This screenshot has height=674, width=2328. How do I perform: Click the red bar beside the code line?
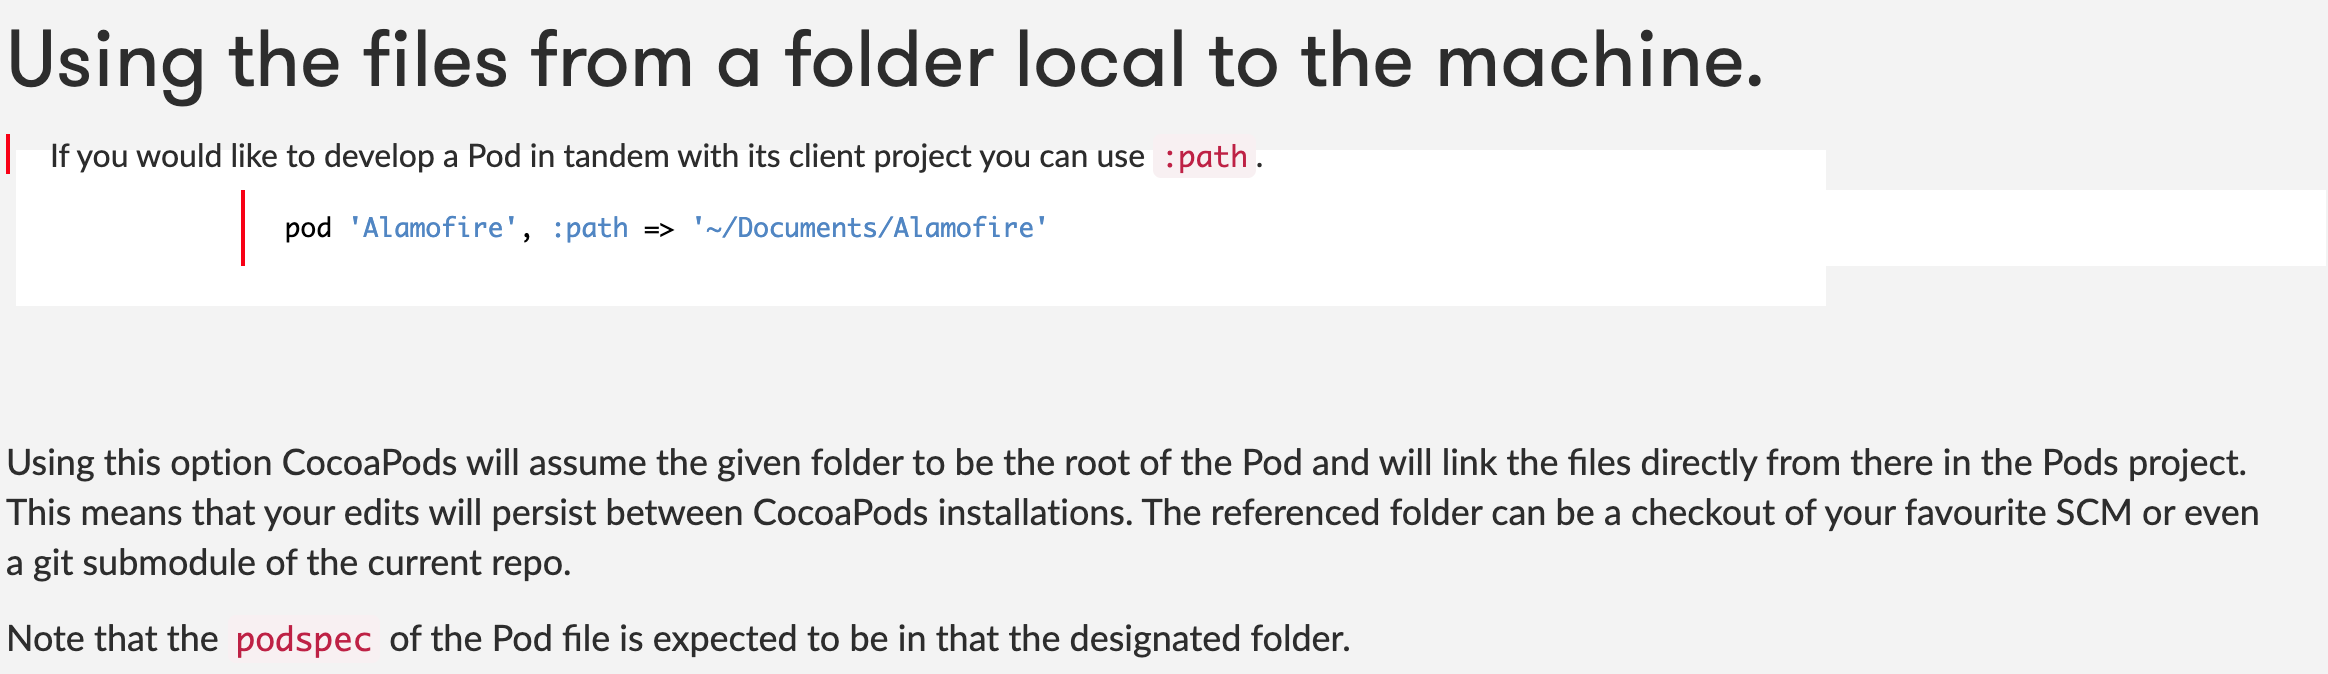[242, 228]
